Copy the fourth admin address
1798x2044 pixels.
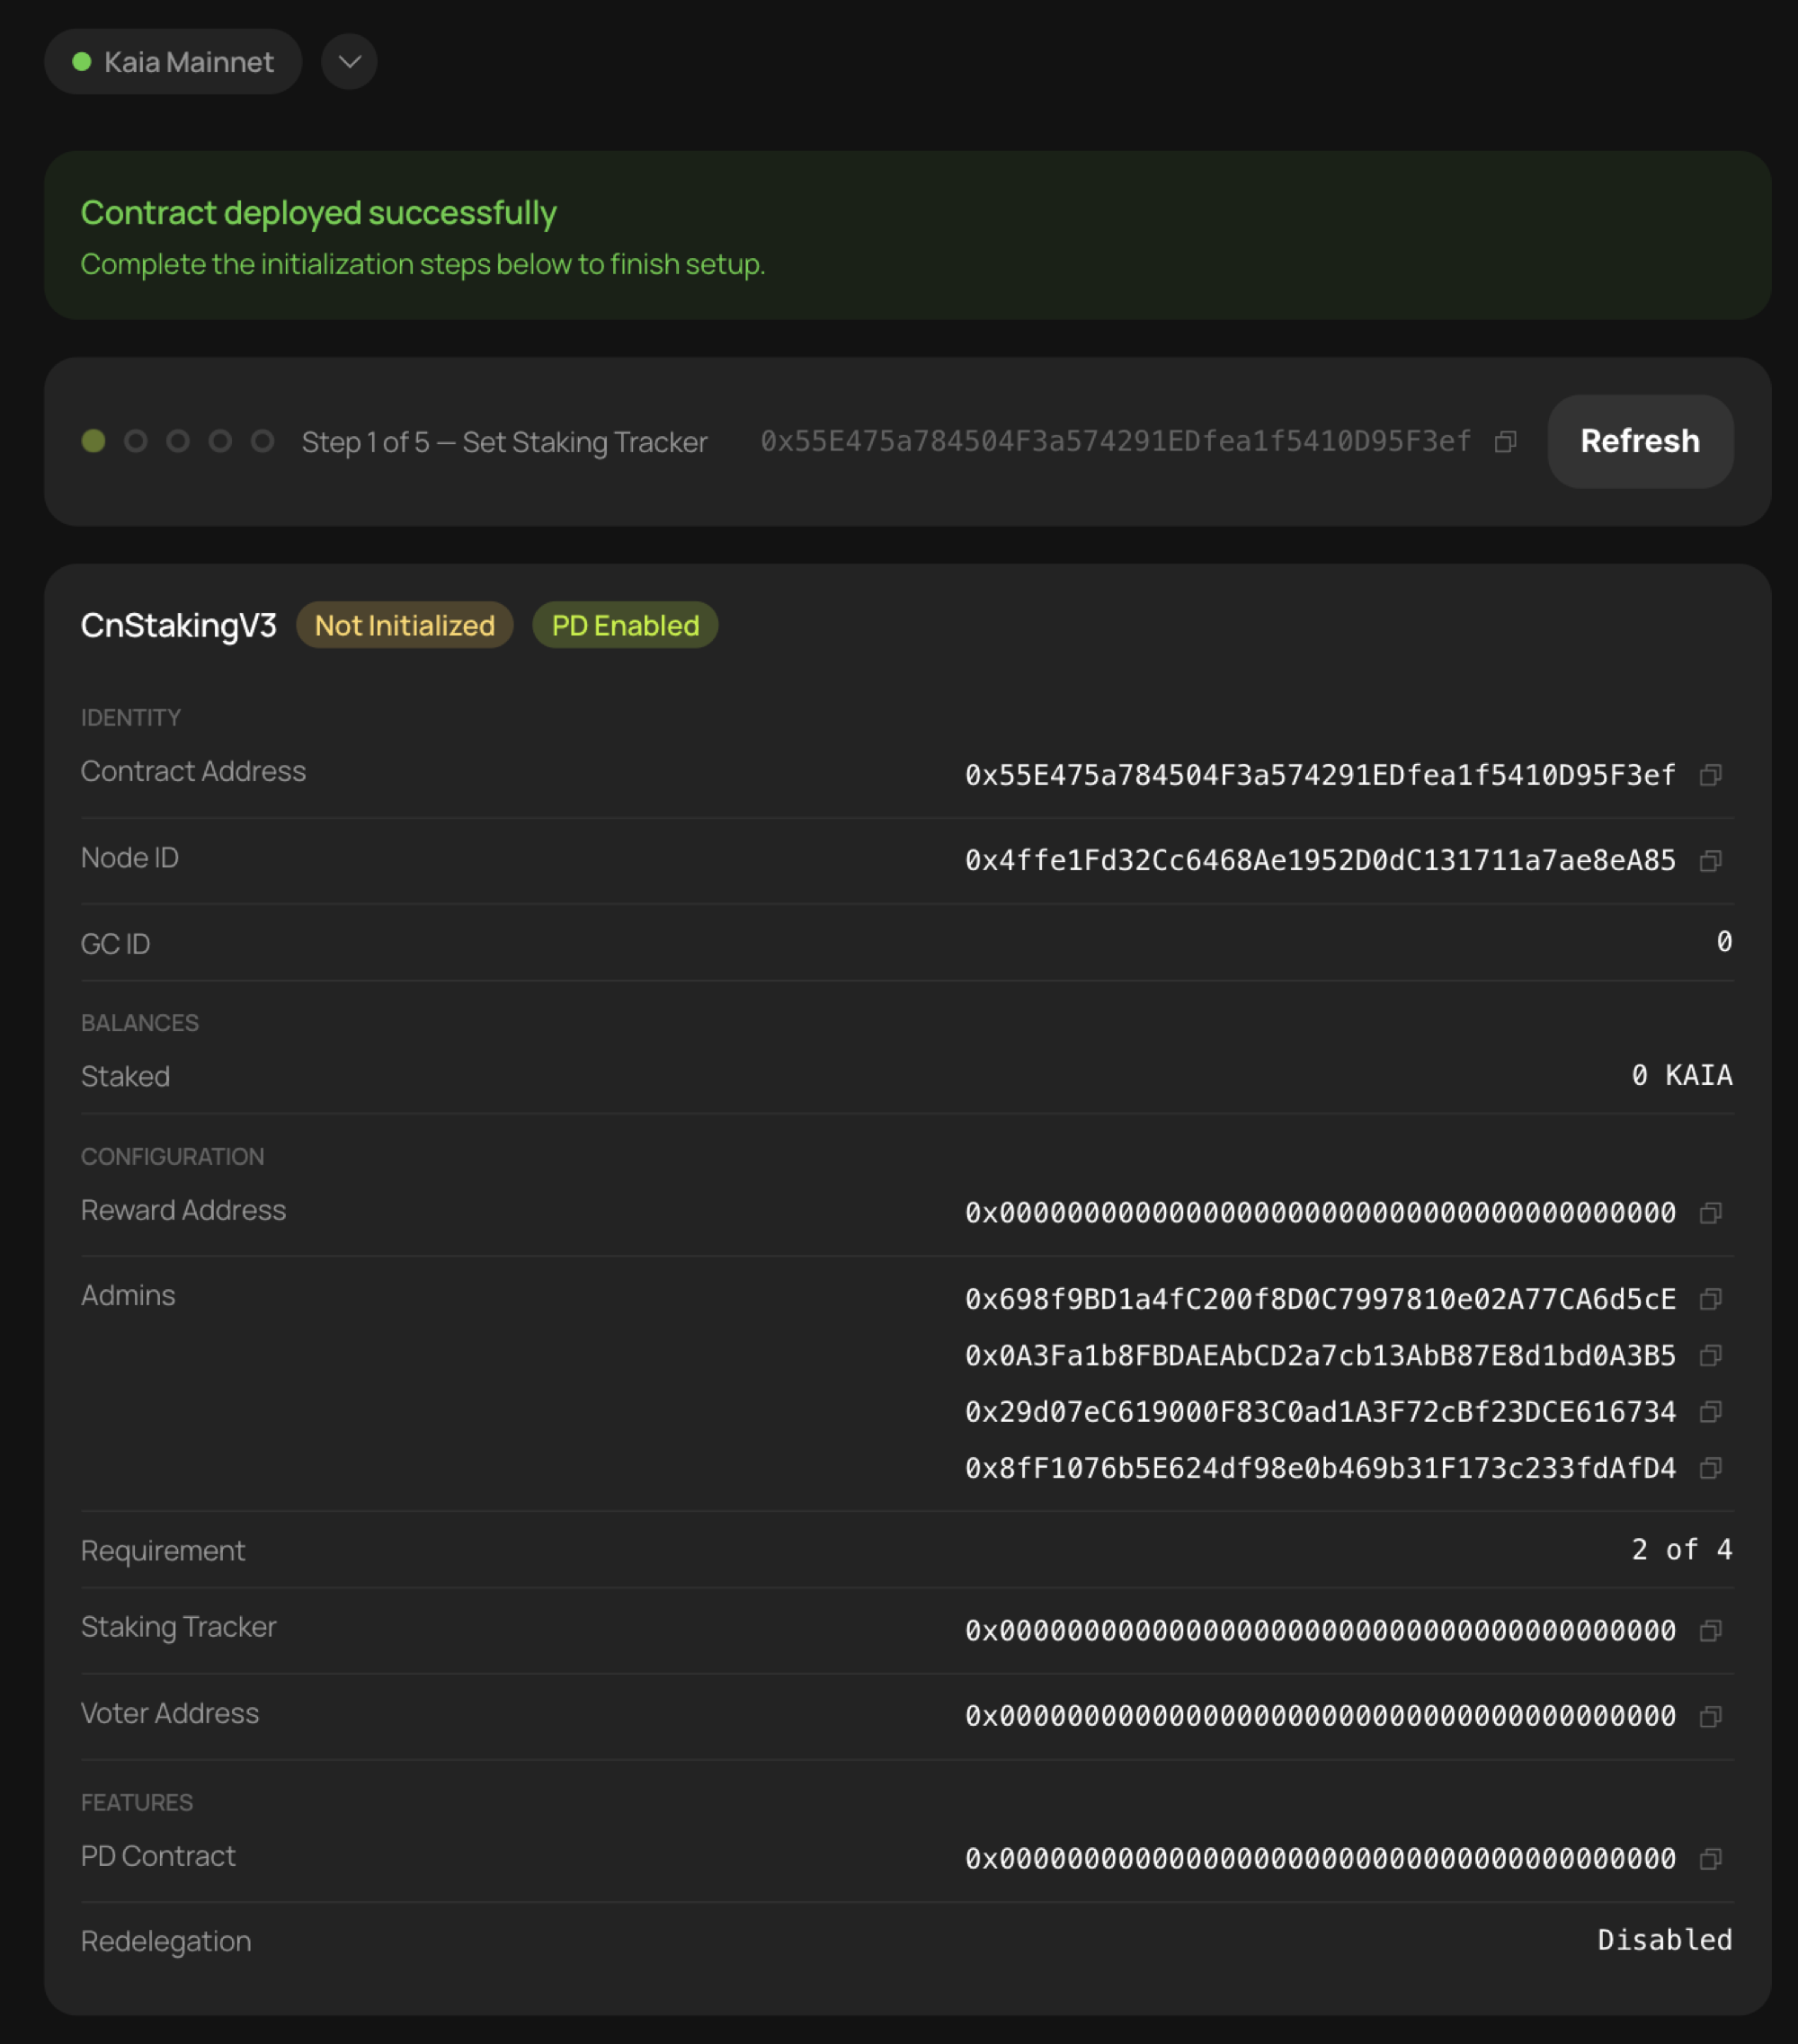coord(1712,1469)
